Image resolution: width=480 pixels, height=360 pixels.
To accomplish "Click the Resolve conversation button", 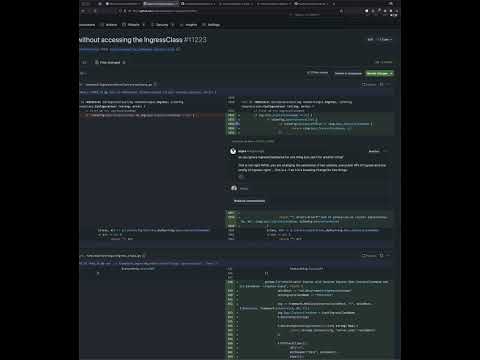I will 249,201.
